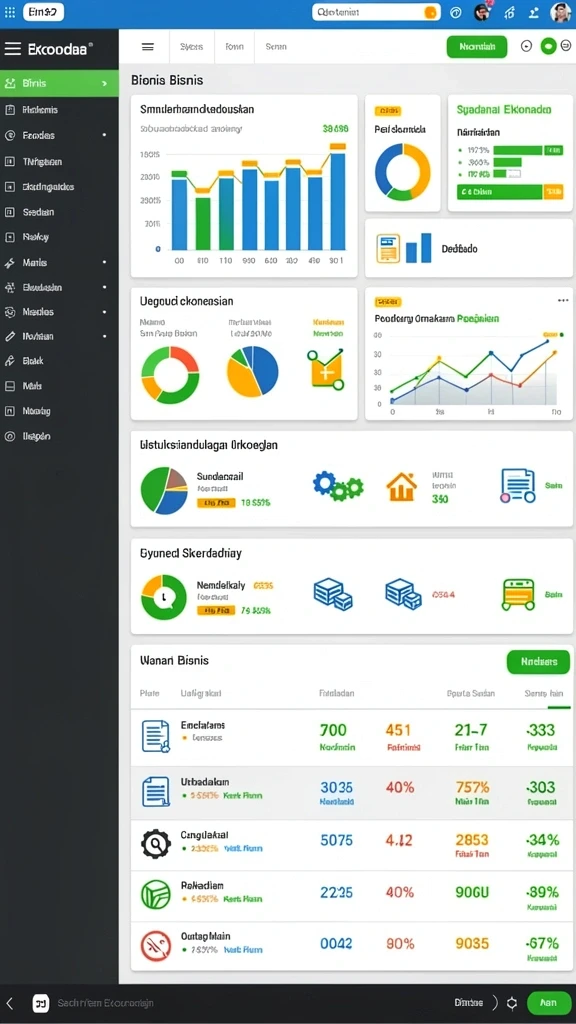Click the green button in Wanari Bisnis header
Screen dimensions: 576x1024
point(539,662)
